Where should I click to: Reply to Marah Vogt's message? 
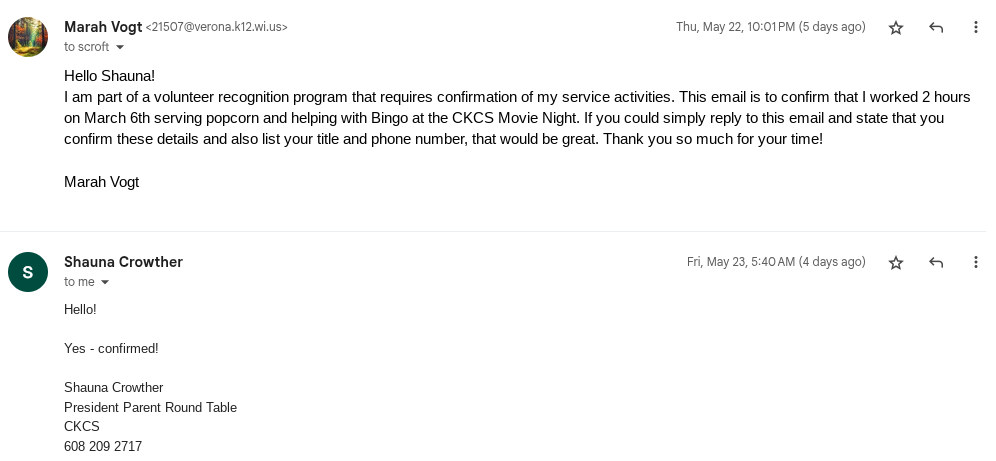tap(936, 28)
